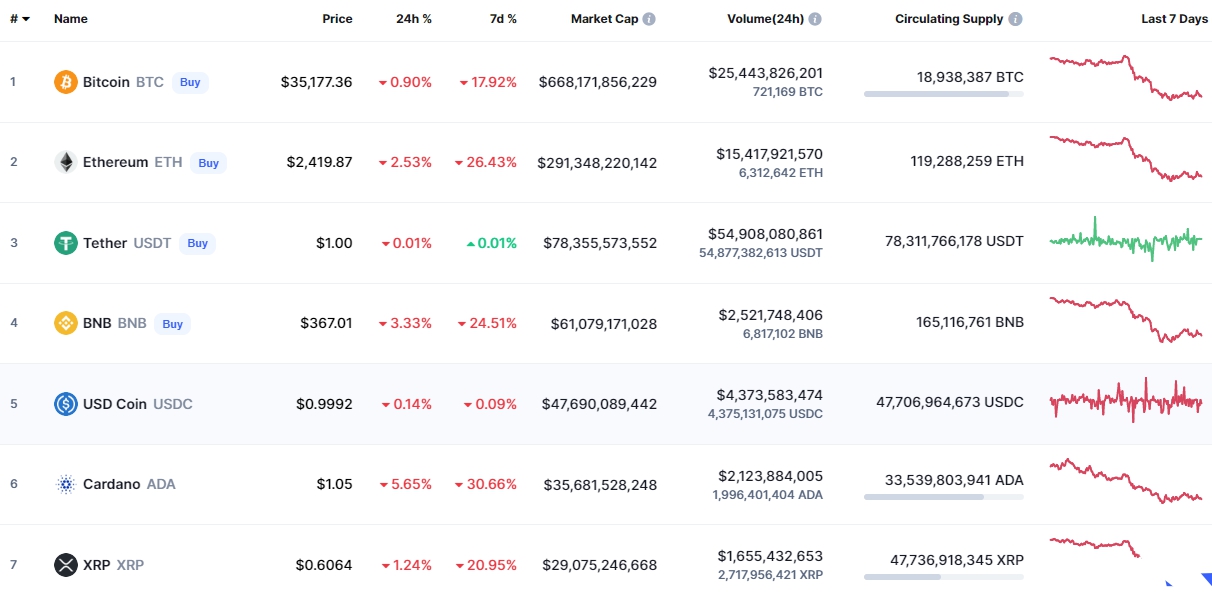Click XRP's circulating supply progress bar
Viewport: 1212px width, 598px height.
[x=944, y=577]
